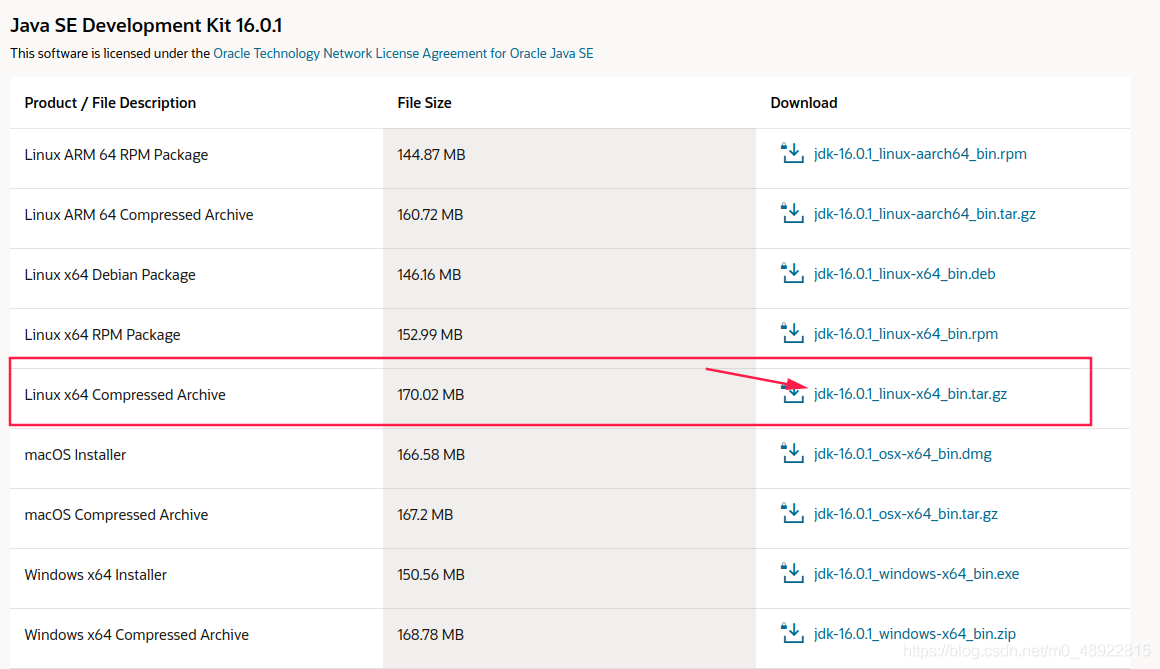Download jdk-16.0.1_osx-x64_bin.tar.gz link

point(906,514)
